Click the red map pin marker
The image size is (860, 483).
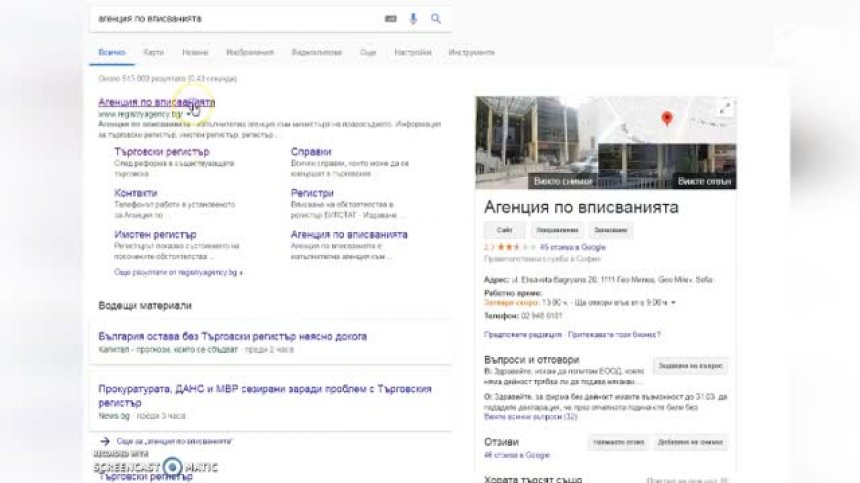point(667,118)
